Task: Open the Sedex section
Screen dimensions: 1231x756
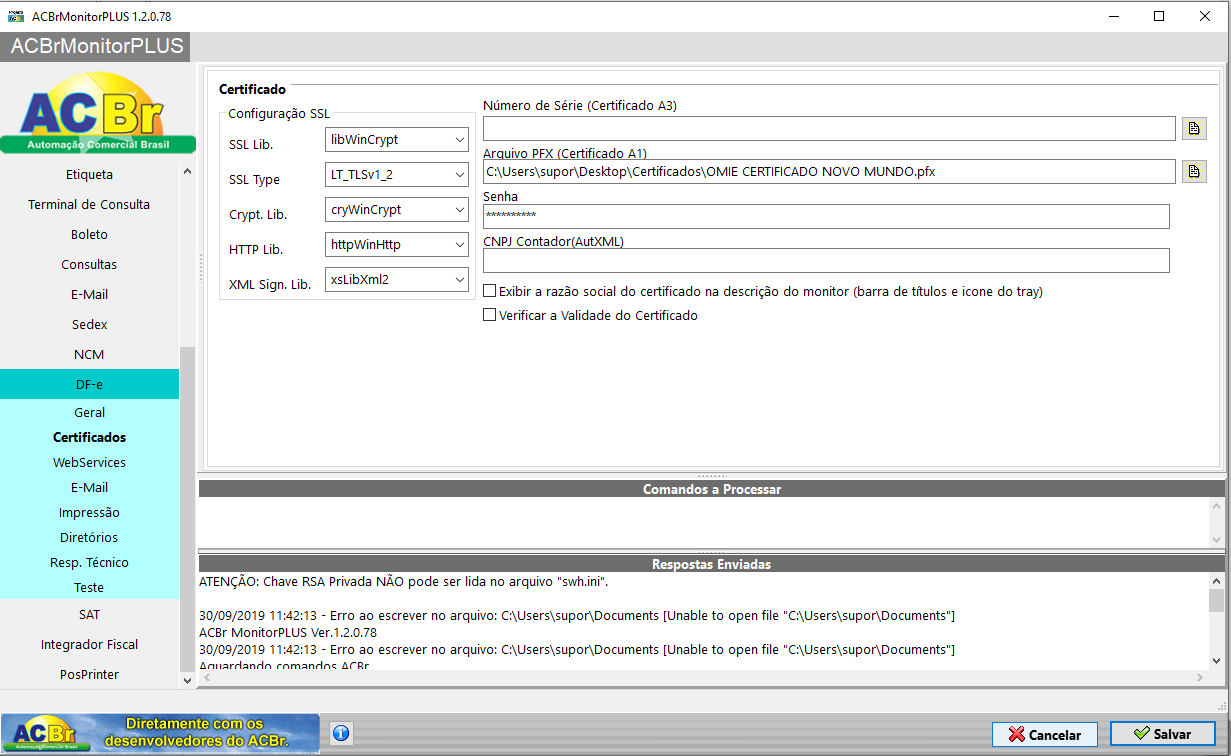Action: tap(90, 324)
